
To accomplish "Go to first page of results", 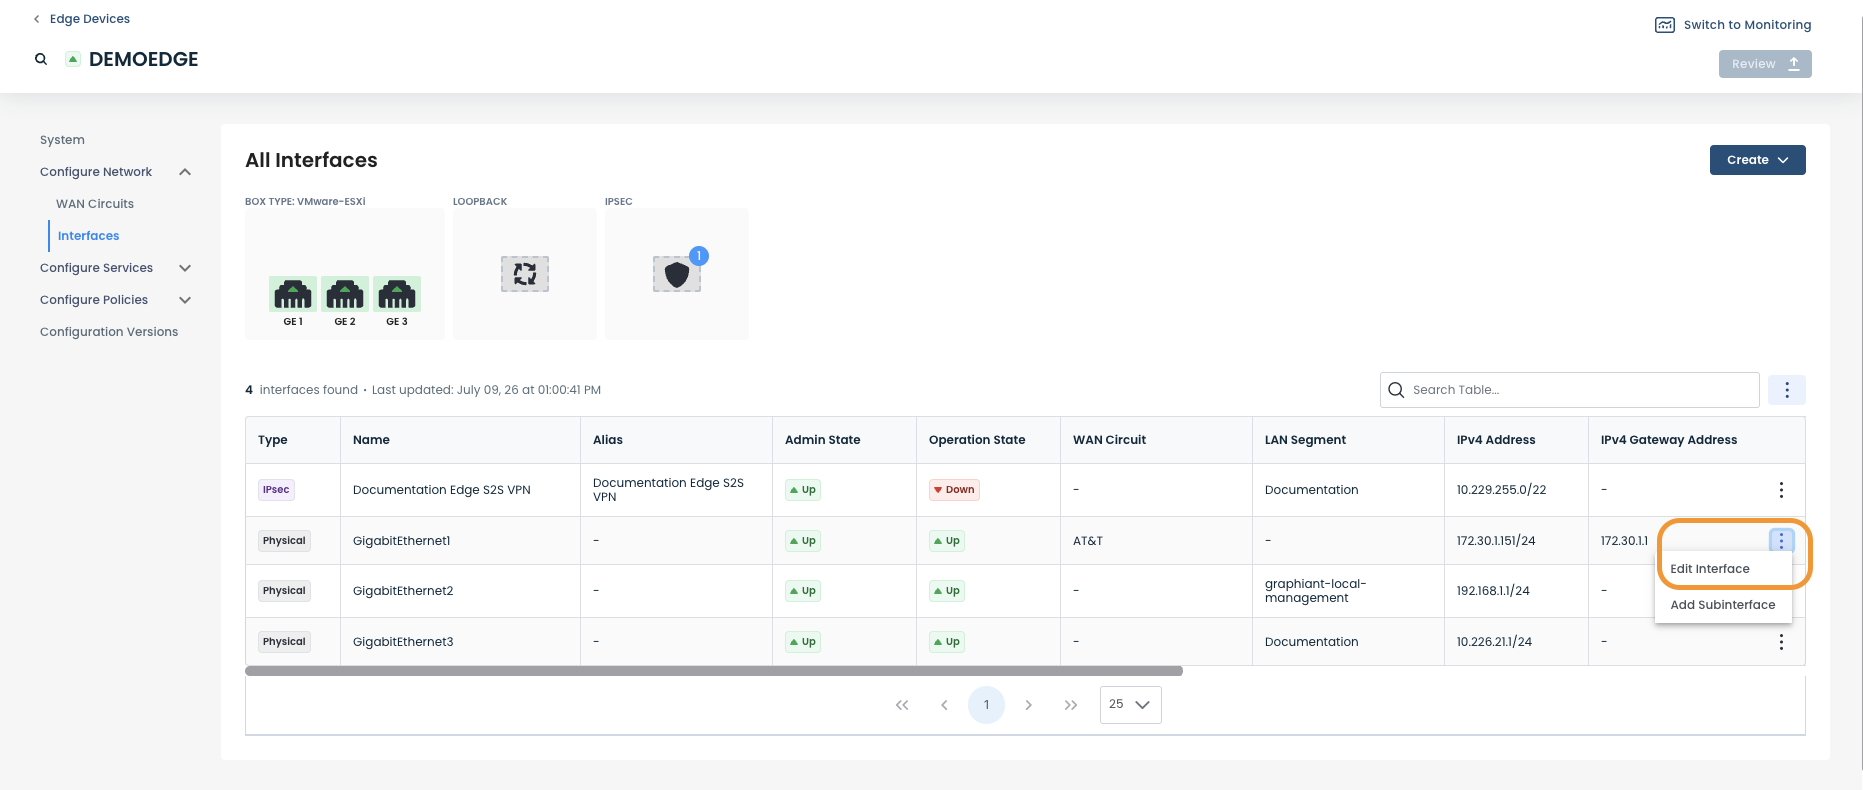I will (902, 705).
